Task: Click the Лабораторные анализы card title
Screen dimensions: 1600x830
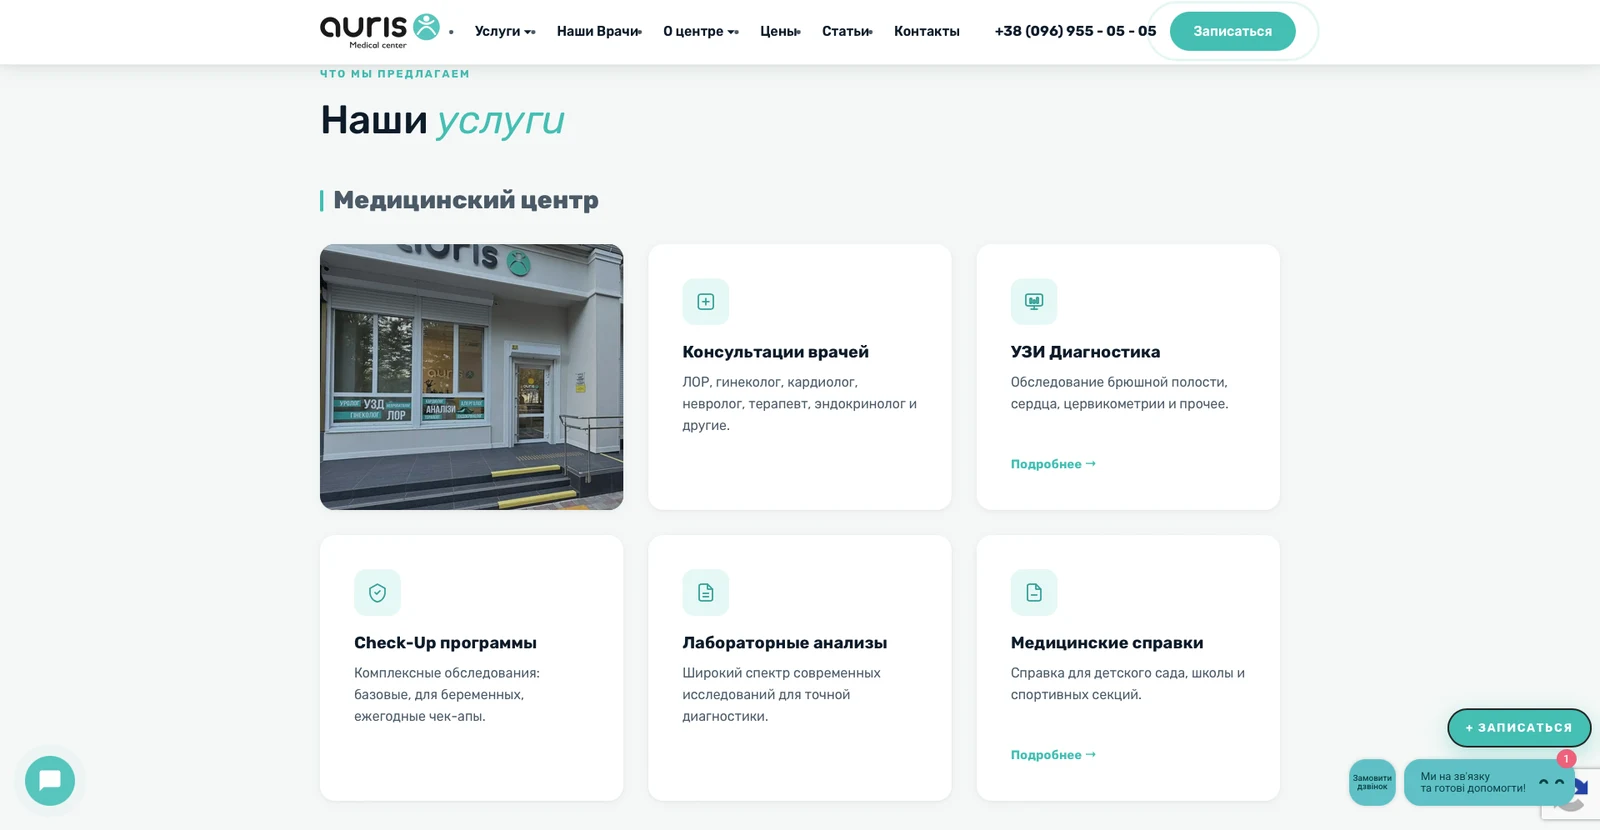Action: tap(784, 643)
